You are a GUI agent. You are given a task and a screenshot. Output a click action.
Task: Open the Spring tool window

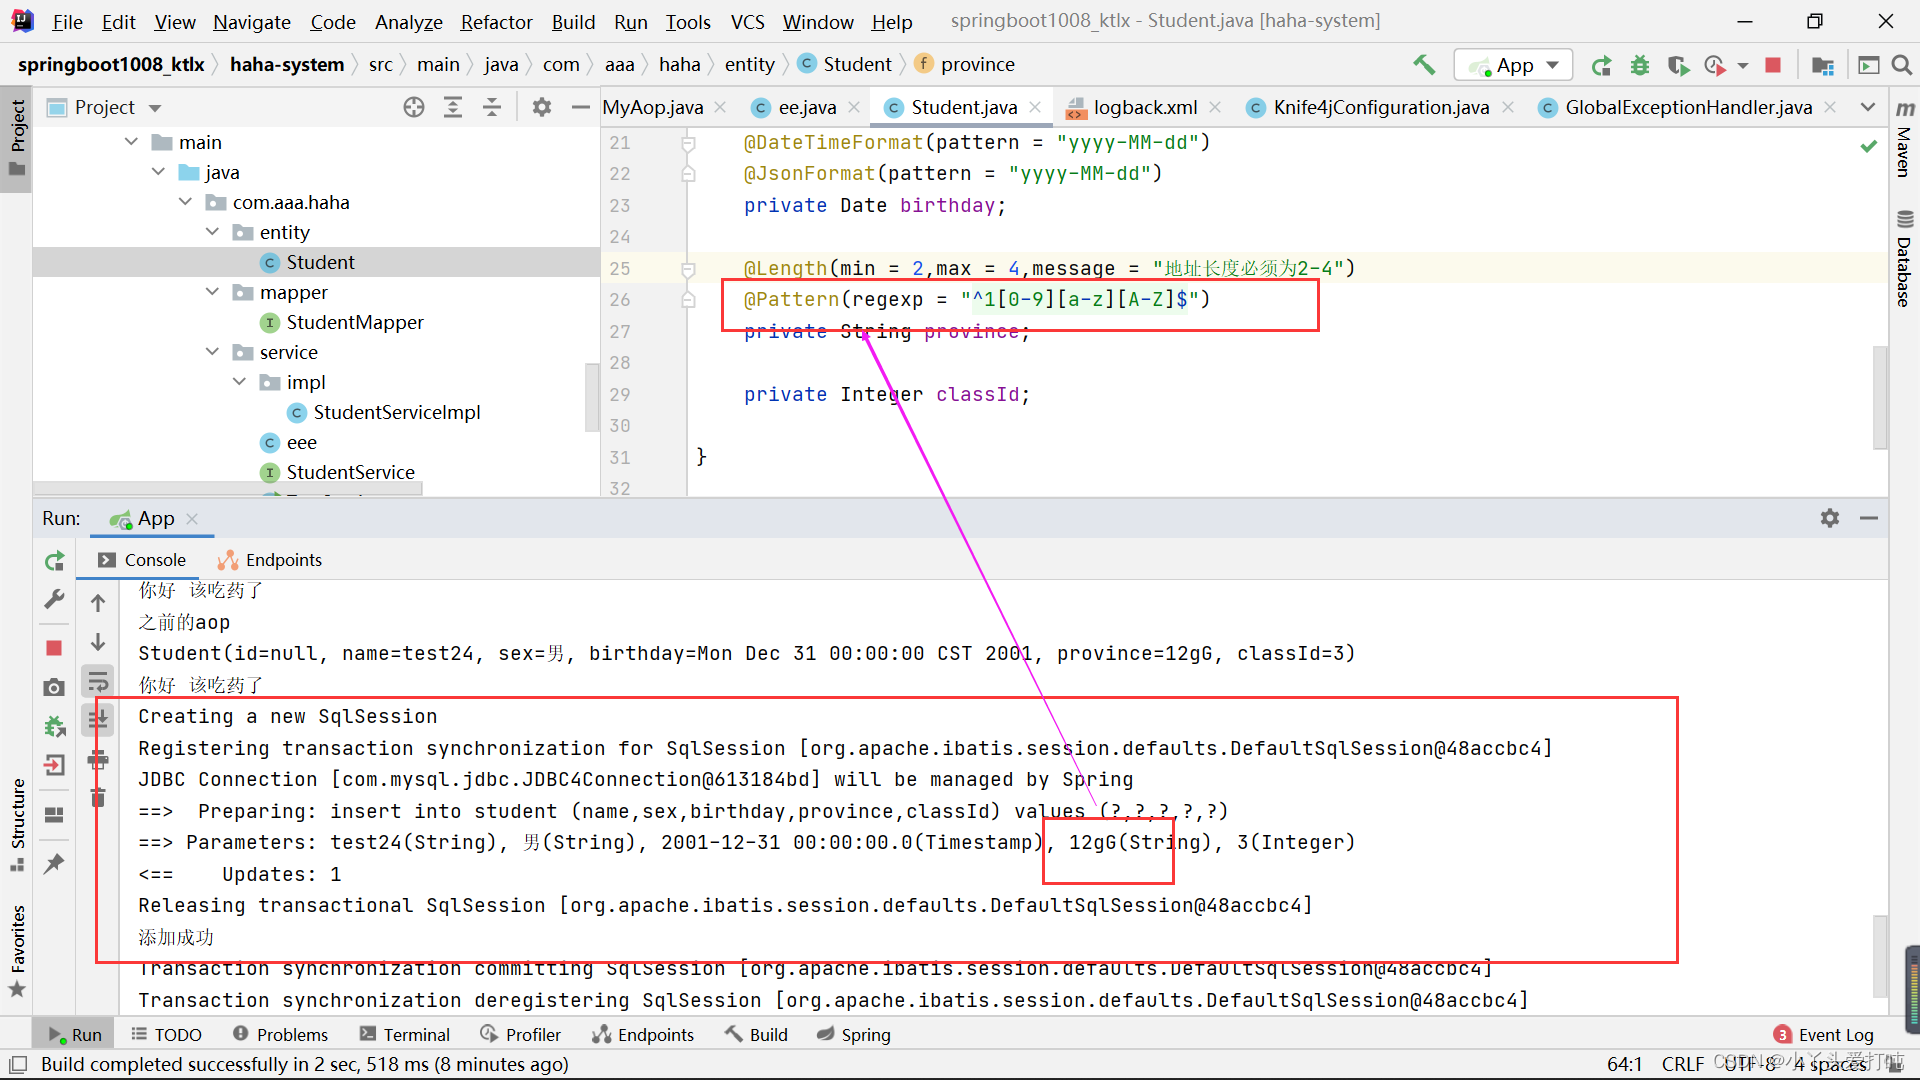click(853, 1035)
